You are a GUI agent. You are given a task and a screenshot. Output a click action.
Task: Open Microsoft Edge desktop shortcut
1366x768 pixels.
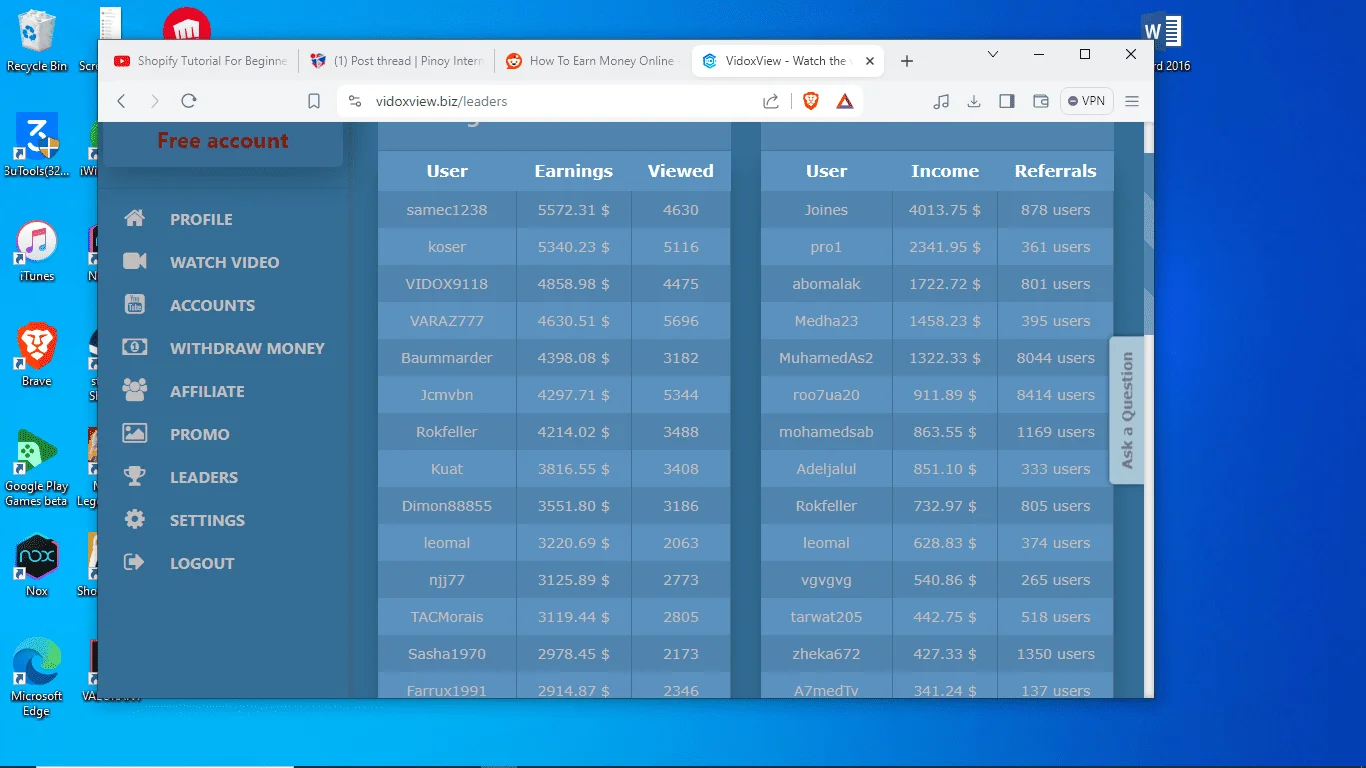[x=37, y=678]
